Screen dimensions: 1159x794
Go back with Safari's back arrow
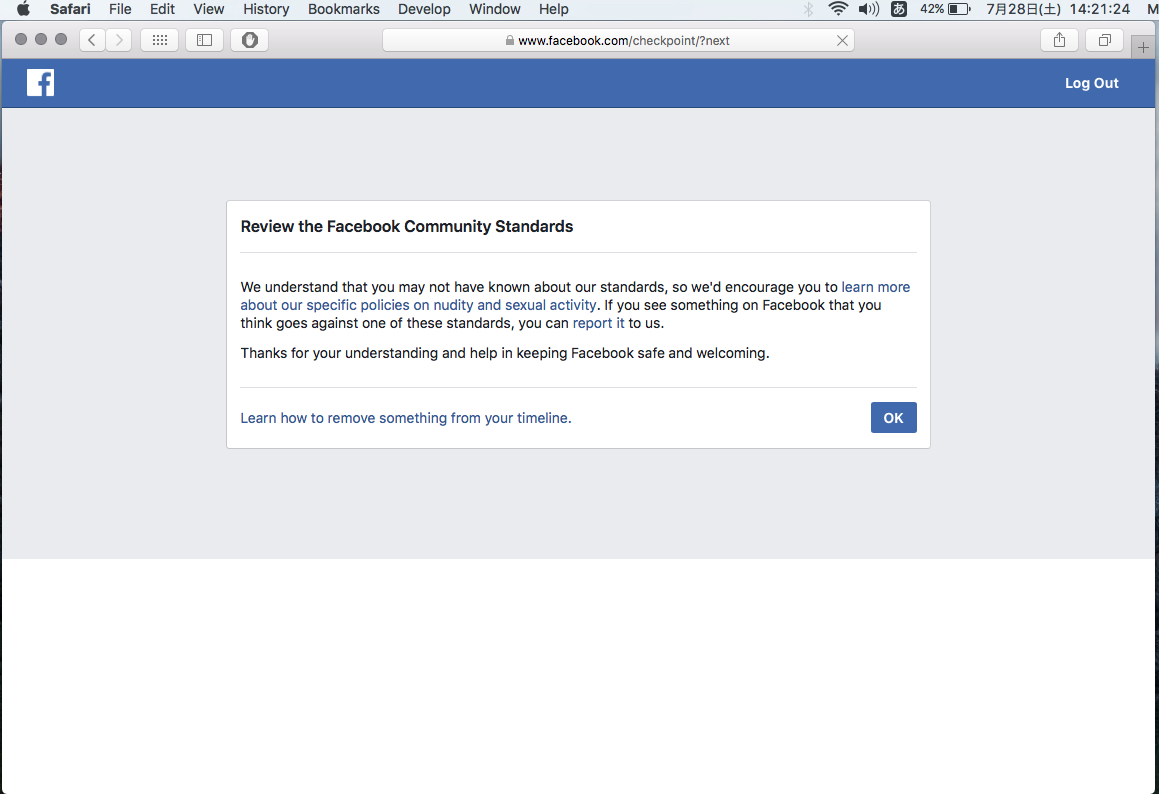coord(92,40)
